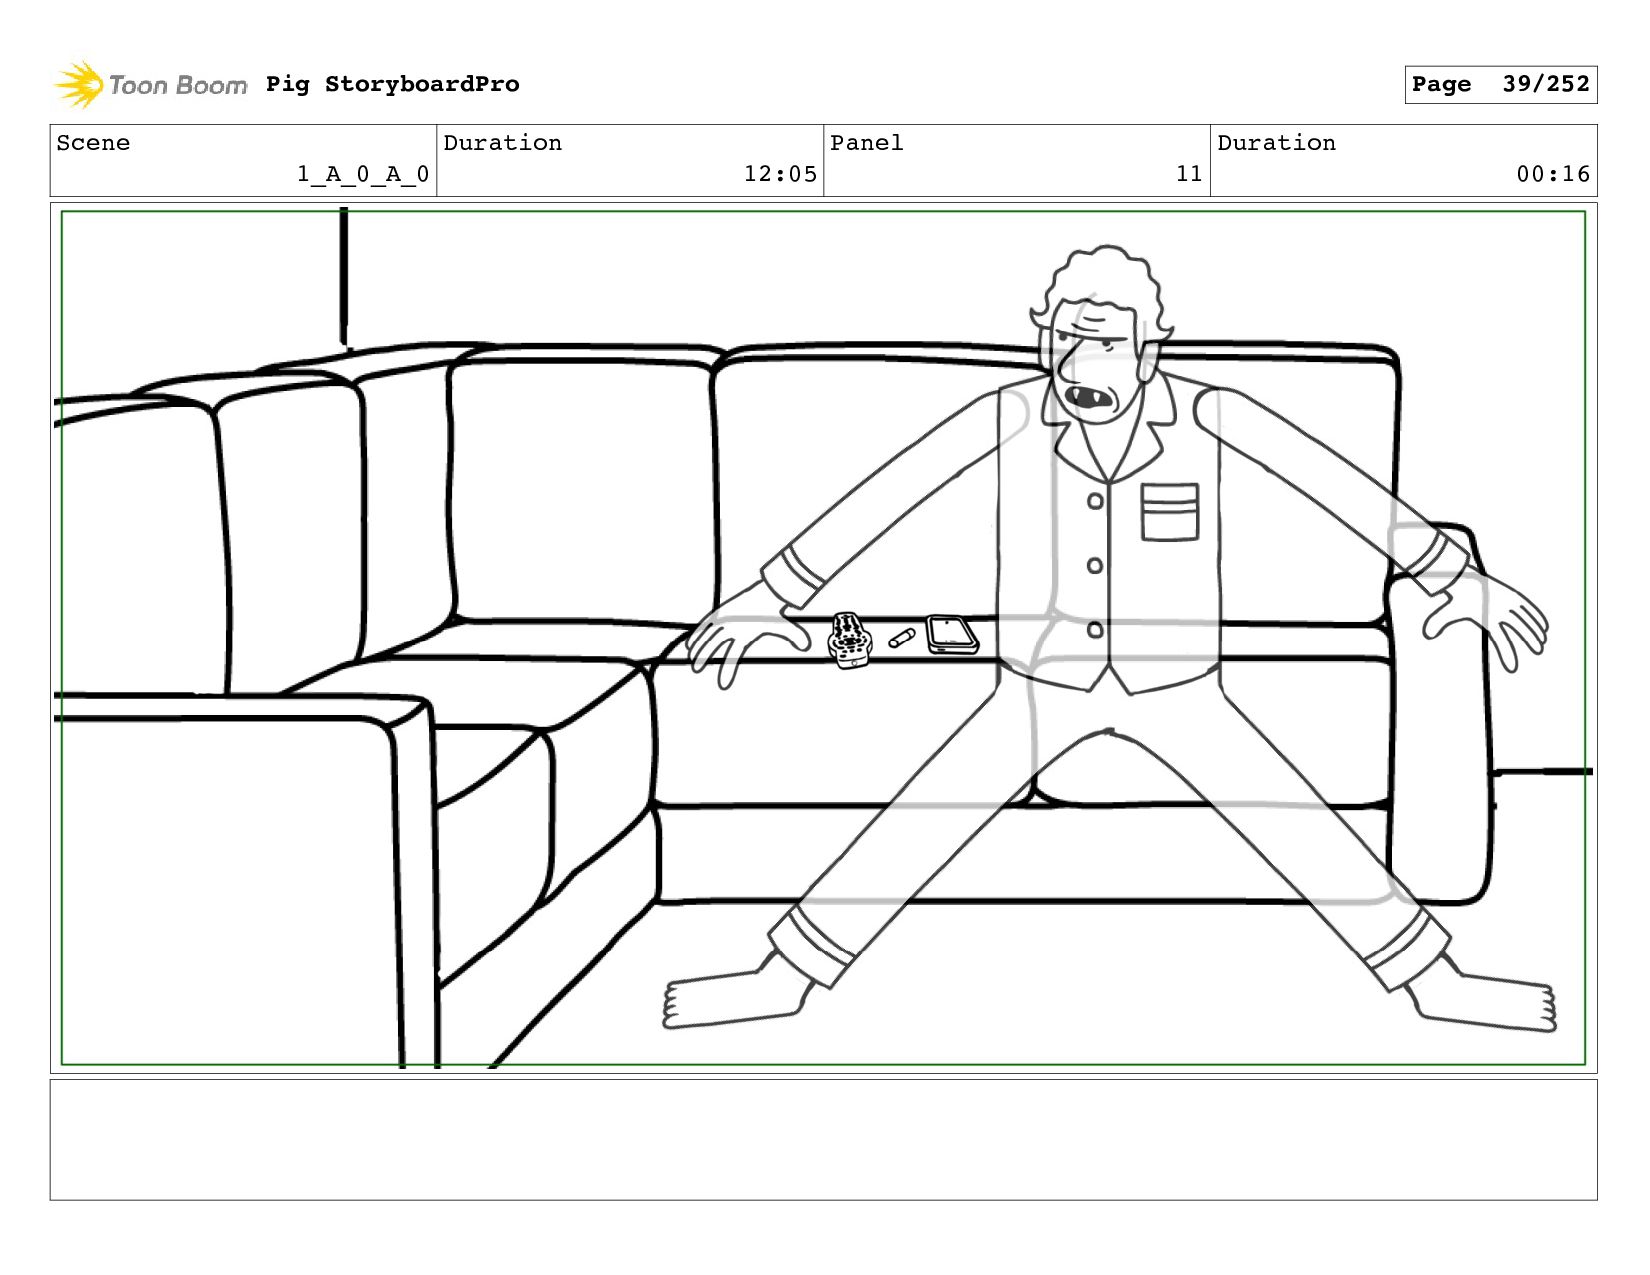Screen dimensions: 1650x1275
Task: Click the scene duration value '12:05'
Action: 780,174
